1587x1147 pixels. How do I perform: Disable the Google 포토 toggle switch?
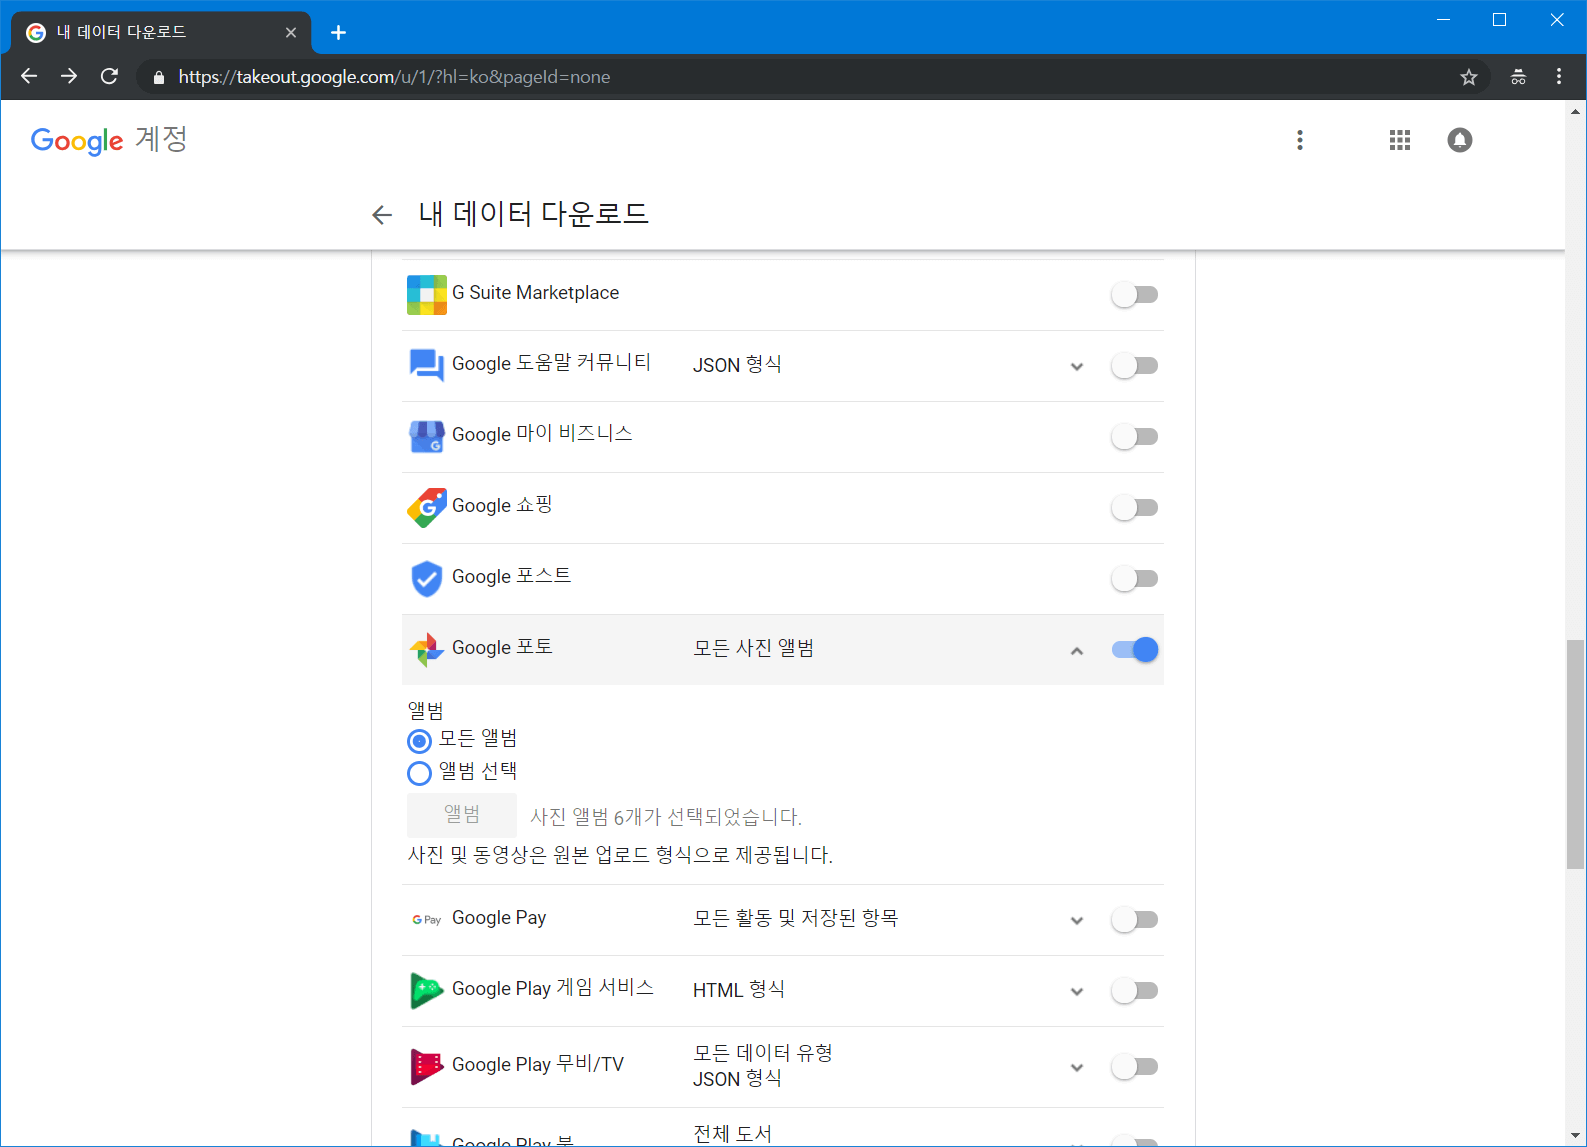point(1135,650)
